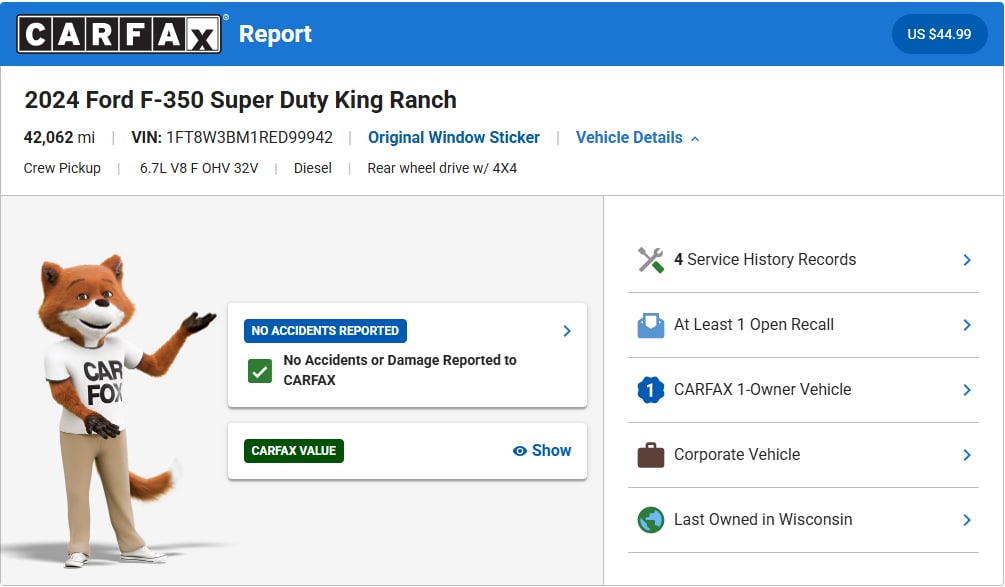Select 'CARFAX 1-Owner Vehicle' text
Image resolution: width=1005 pixels, height=587 pixels.
click(x=762, y=390)
